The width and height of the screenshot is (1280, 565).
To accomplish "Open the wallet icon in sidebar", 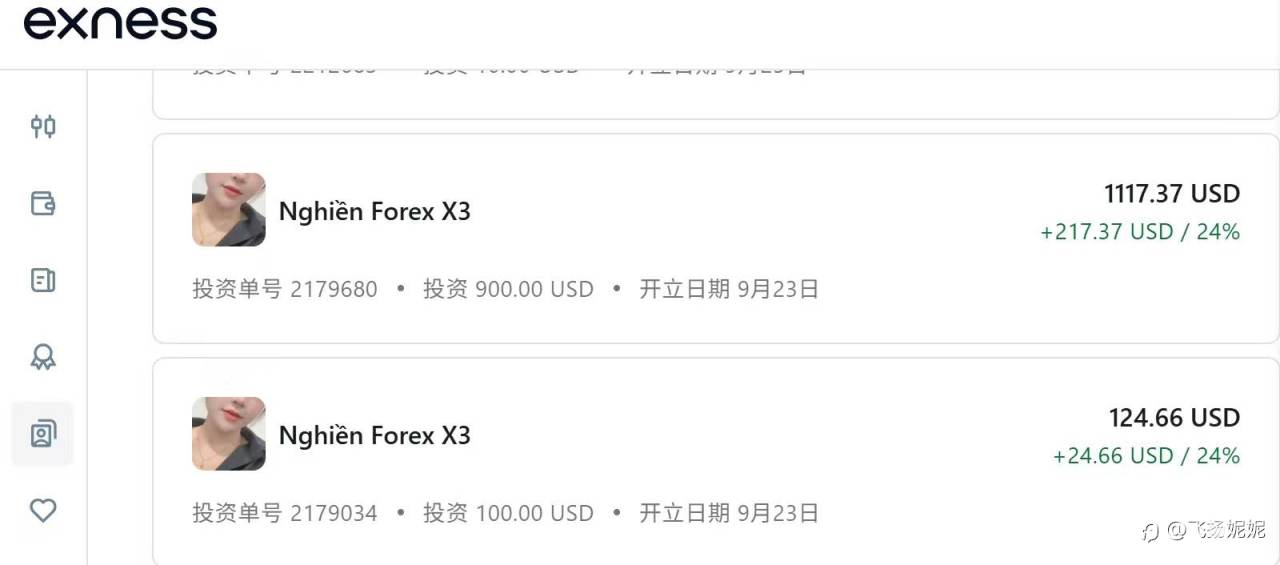I will (43, 204).
